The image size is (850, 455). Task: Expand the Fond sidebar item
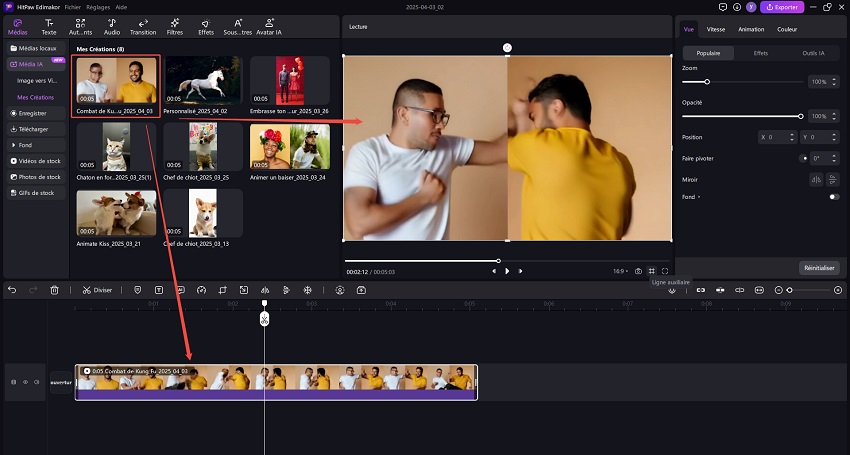coord(36,145)
